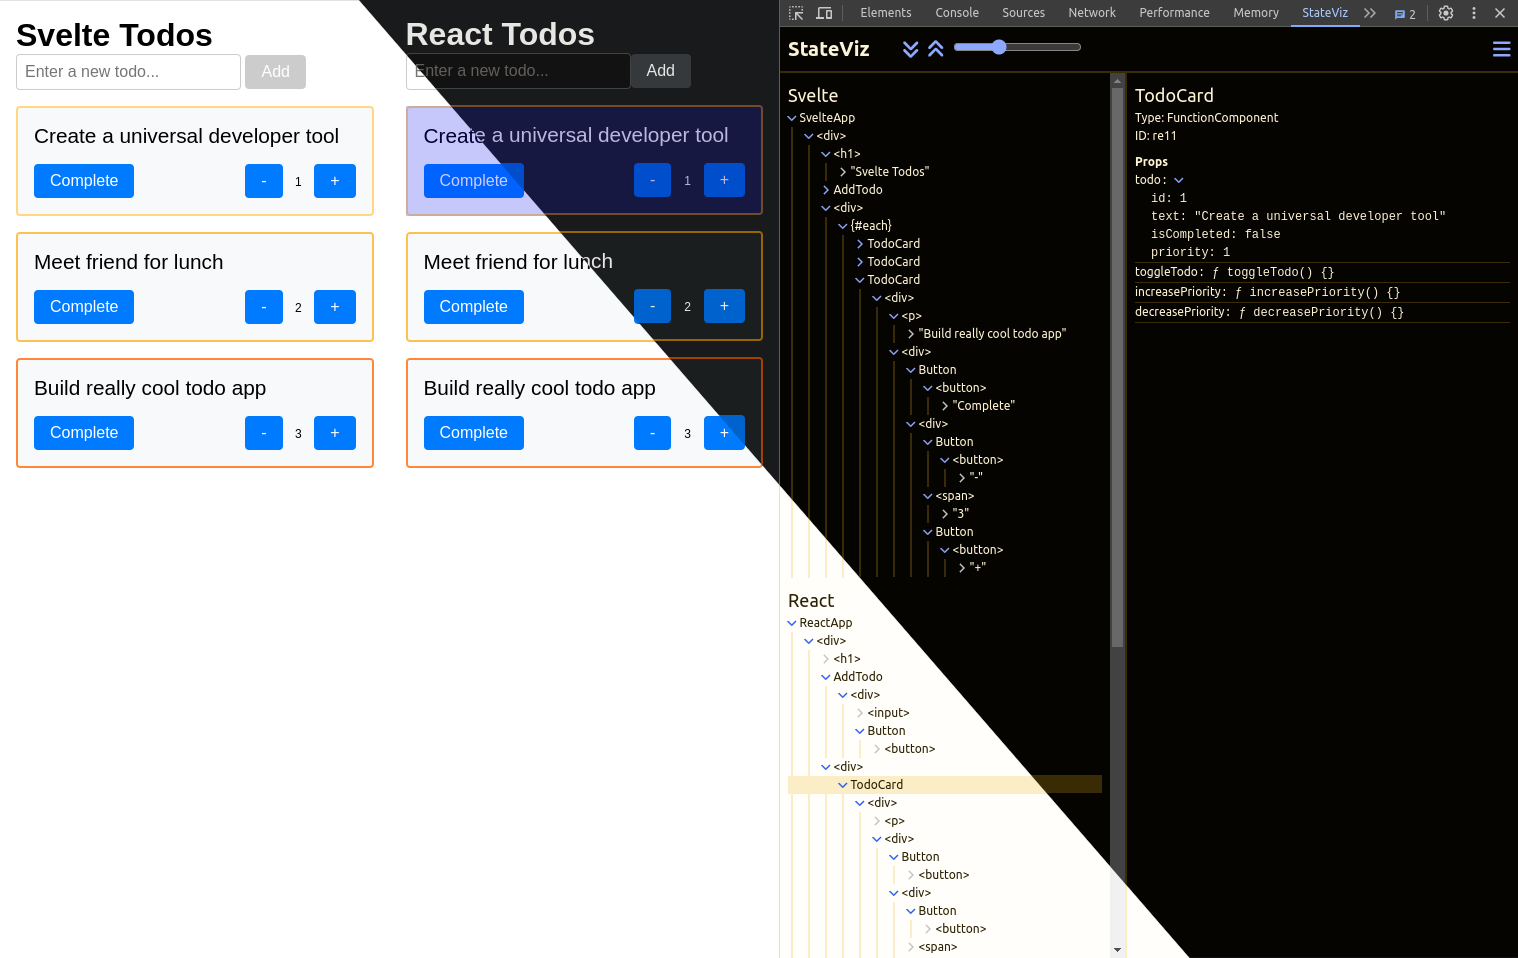Select the StateViz tab
The image size is (1518, 958).
point(1325,13)
